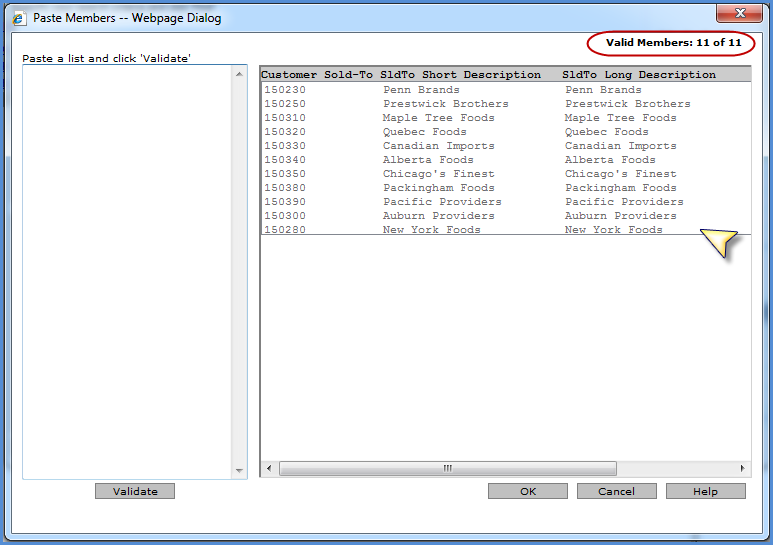
Task: Click the horizontal scrollbar right arrow
Action: 742,468
